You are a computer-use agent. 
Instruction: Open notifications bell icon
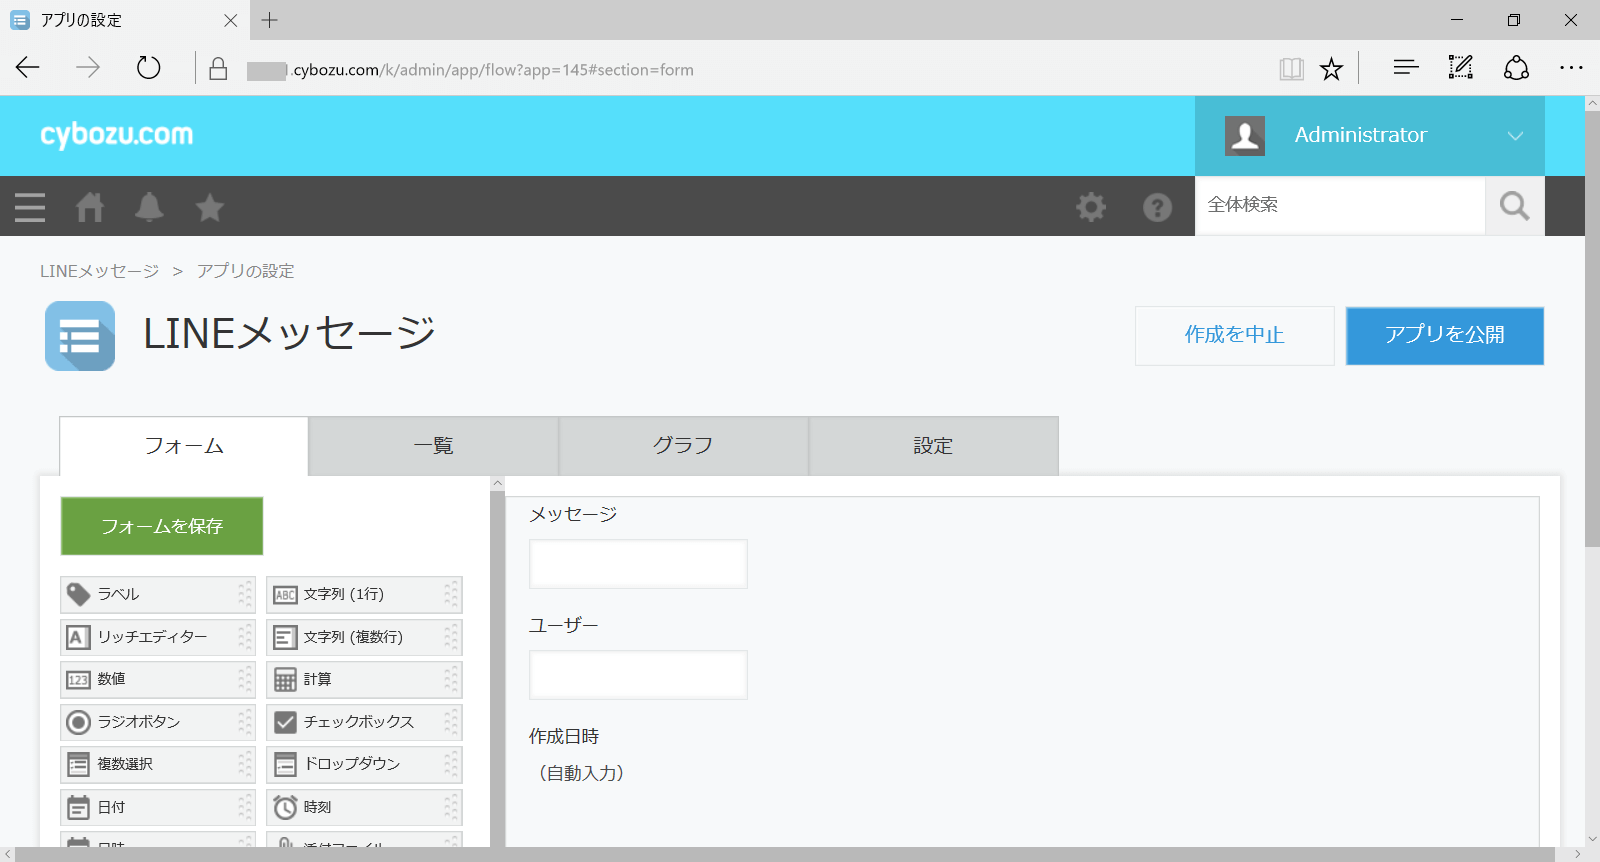click(x=149, y=207)
